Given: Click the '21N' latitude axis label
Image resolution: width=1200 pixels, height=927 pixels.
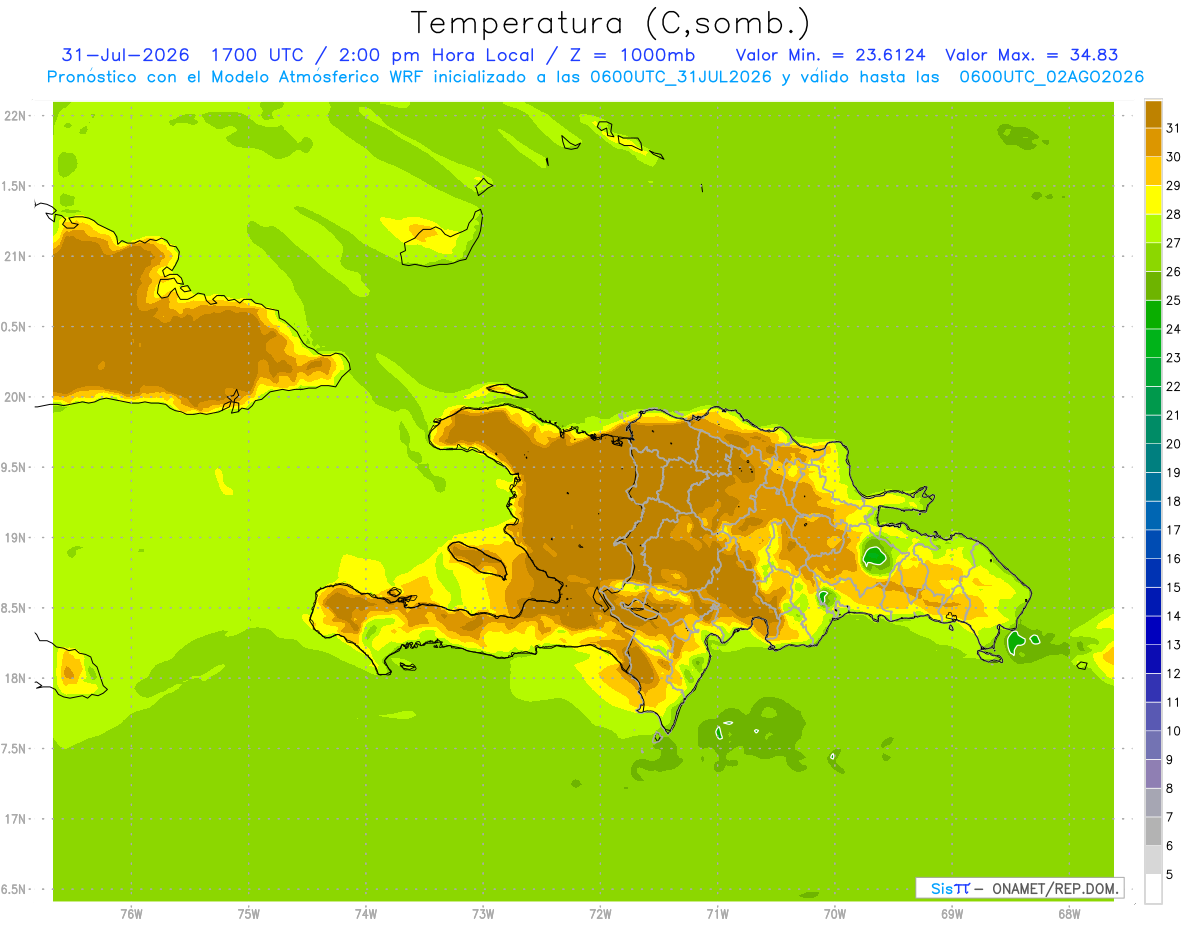Looking at the screenshot, I should [17, 256].
